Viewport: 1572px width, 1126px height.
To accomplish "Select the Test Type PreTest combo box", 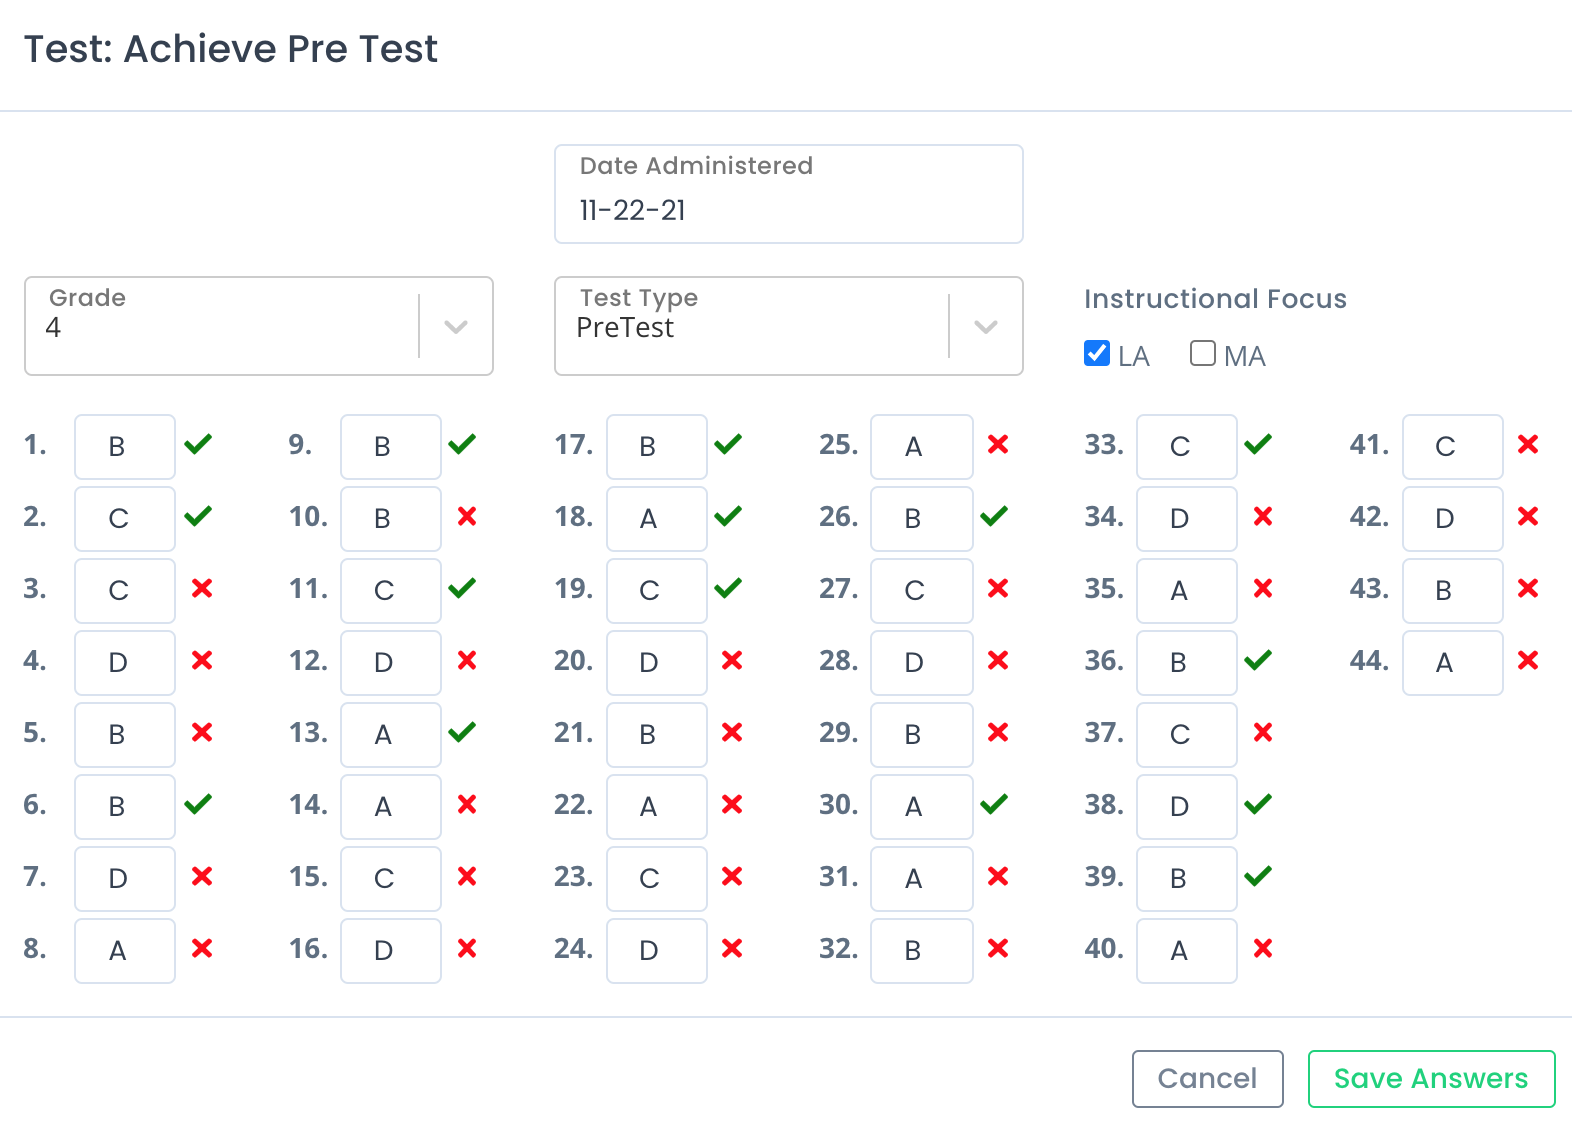I will point(789,326).
